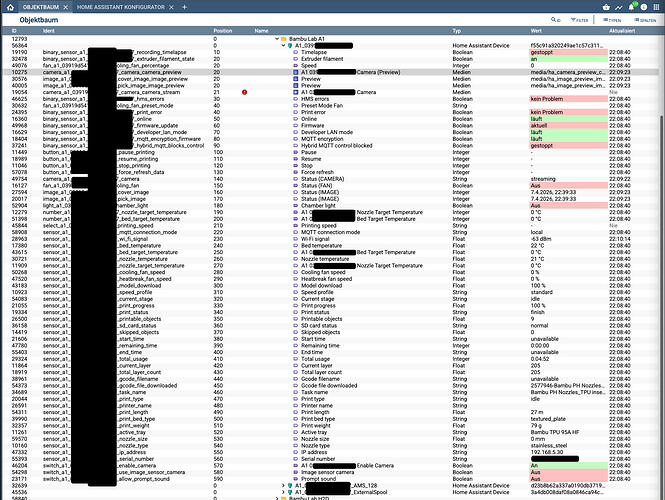Select the Developer LAN mode row
The width and height of the screenshot is (665, 500).
tap(330, 132)
